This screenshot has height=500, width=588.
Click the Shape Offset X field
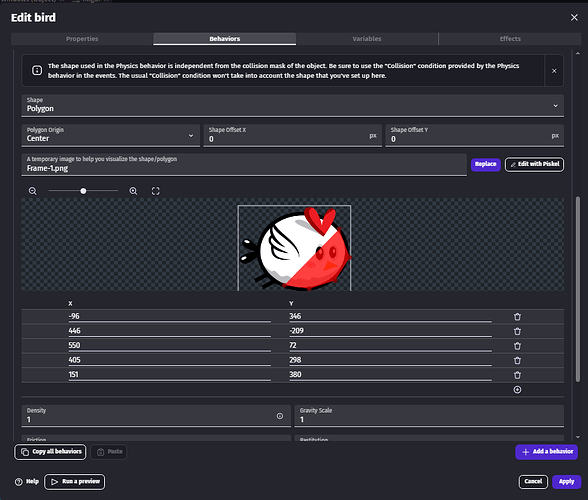click(292, 135)
